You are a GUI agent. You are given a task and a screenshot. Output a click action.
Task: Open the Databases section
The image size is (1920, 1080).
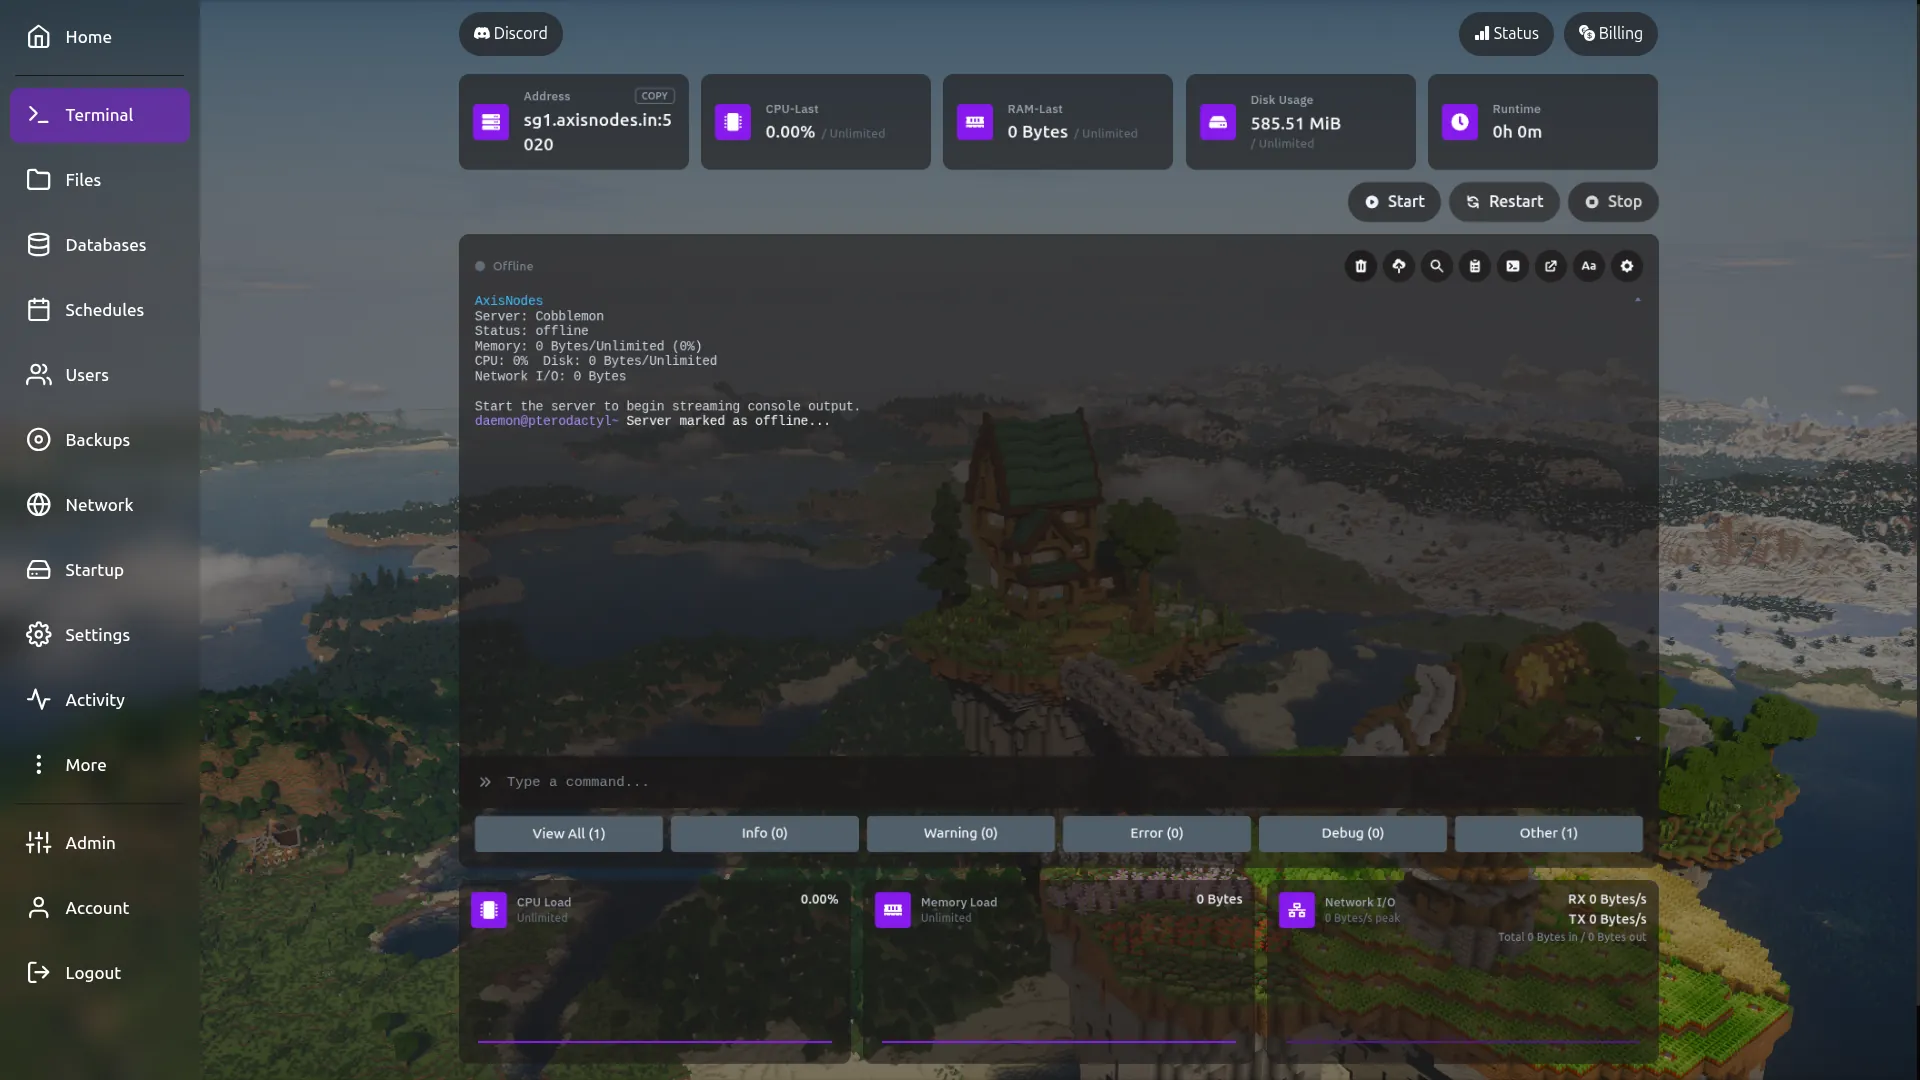[x=100, y=245]
